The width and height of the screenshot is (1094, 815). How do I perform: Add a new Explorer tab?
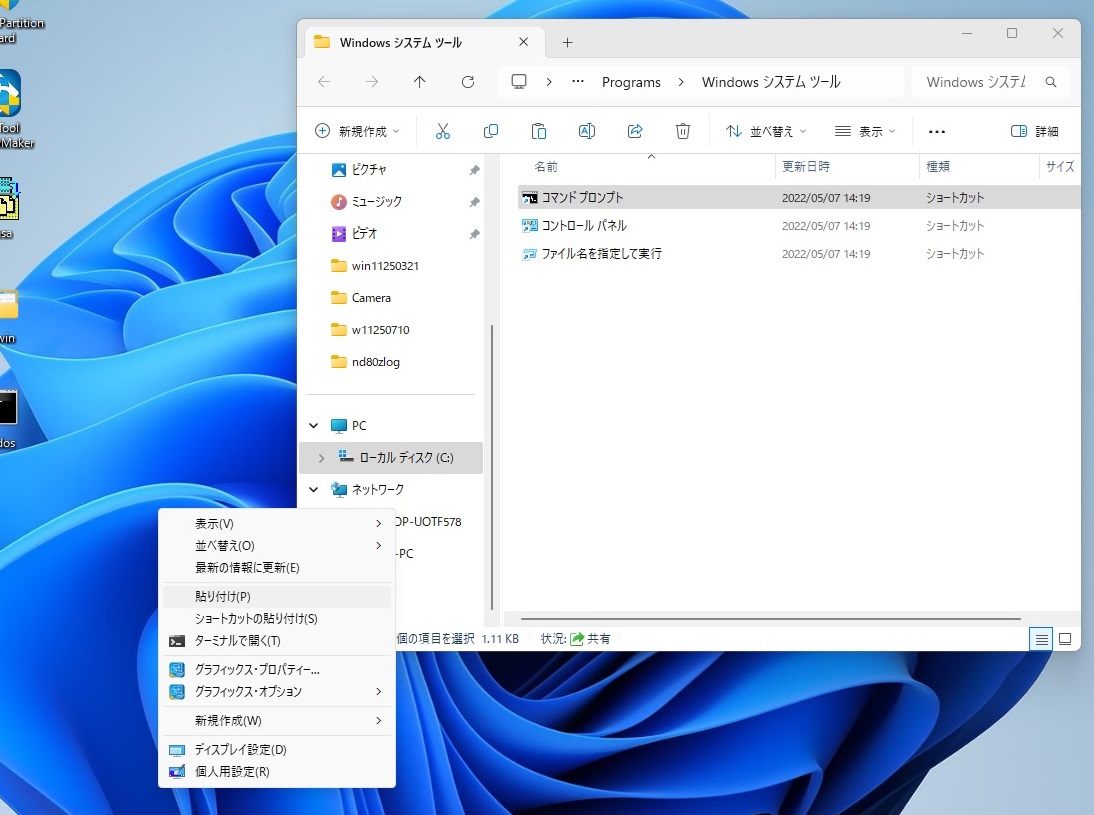pyautogui.click(x=567, y=43)
